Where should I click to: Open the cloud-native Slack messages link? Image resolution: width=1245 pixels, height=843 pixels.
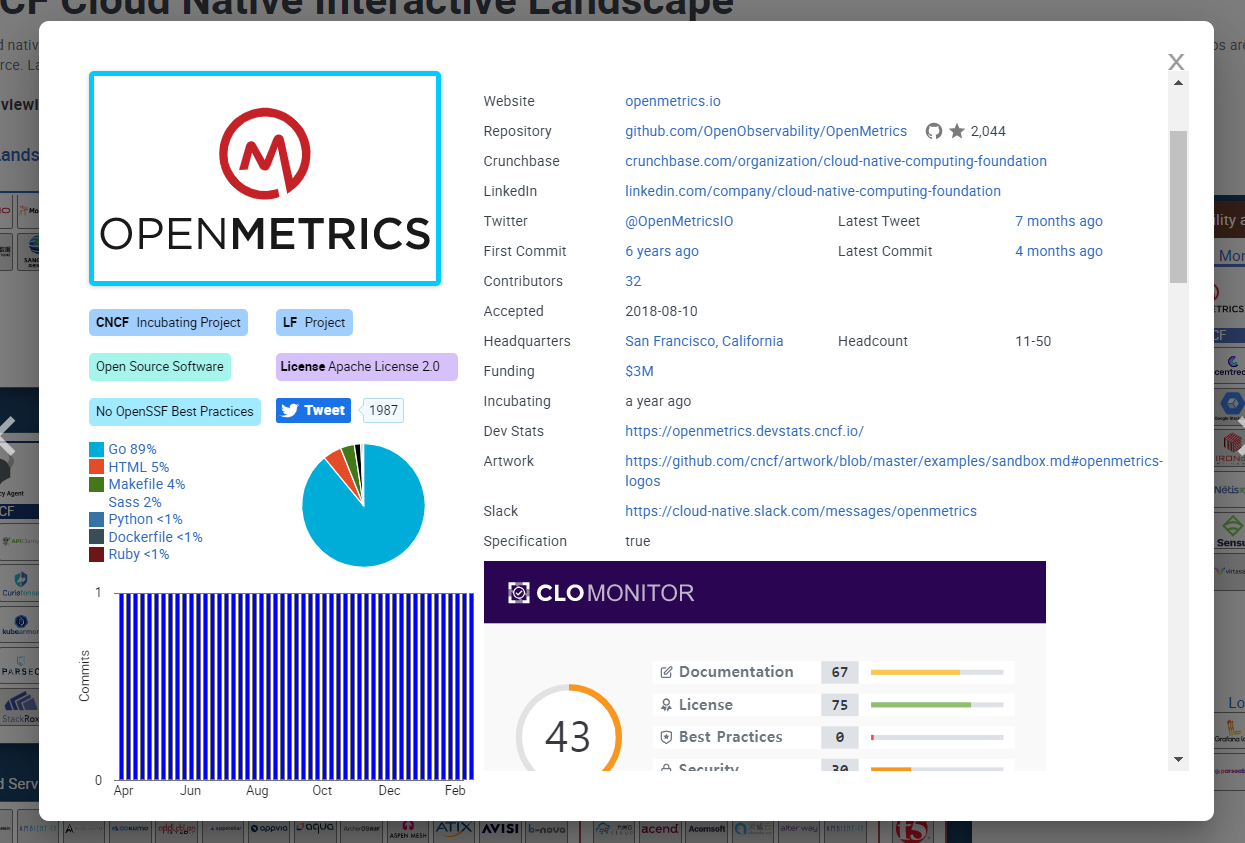pos(801,511)
